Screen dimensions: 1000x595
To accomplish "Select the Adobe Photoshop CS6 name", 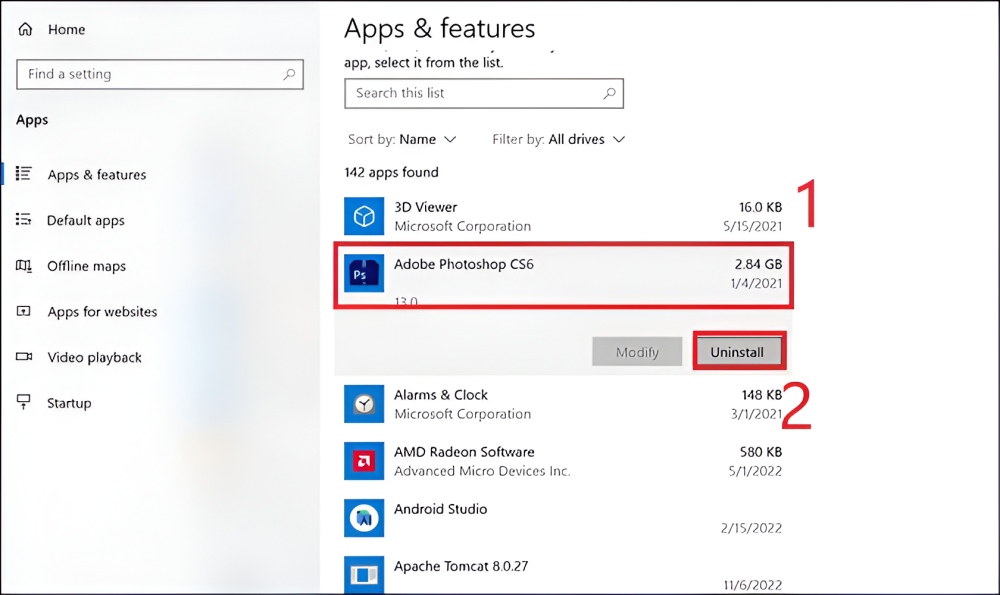I will coord(464,264).
